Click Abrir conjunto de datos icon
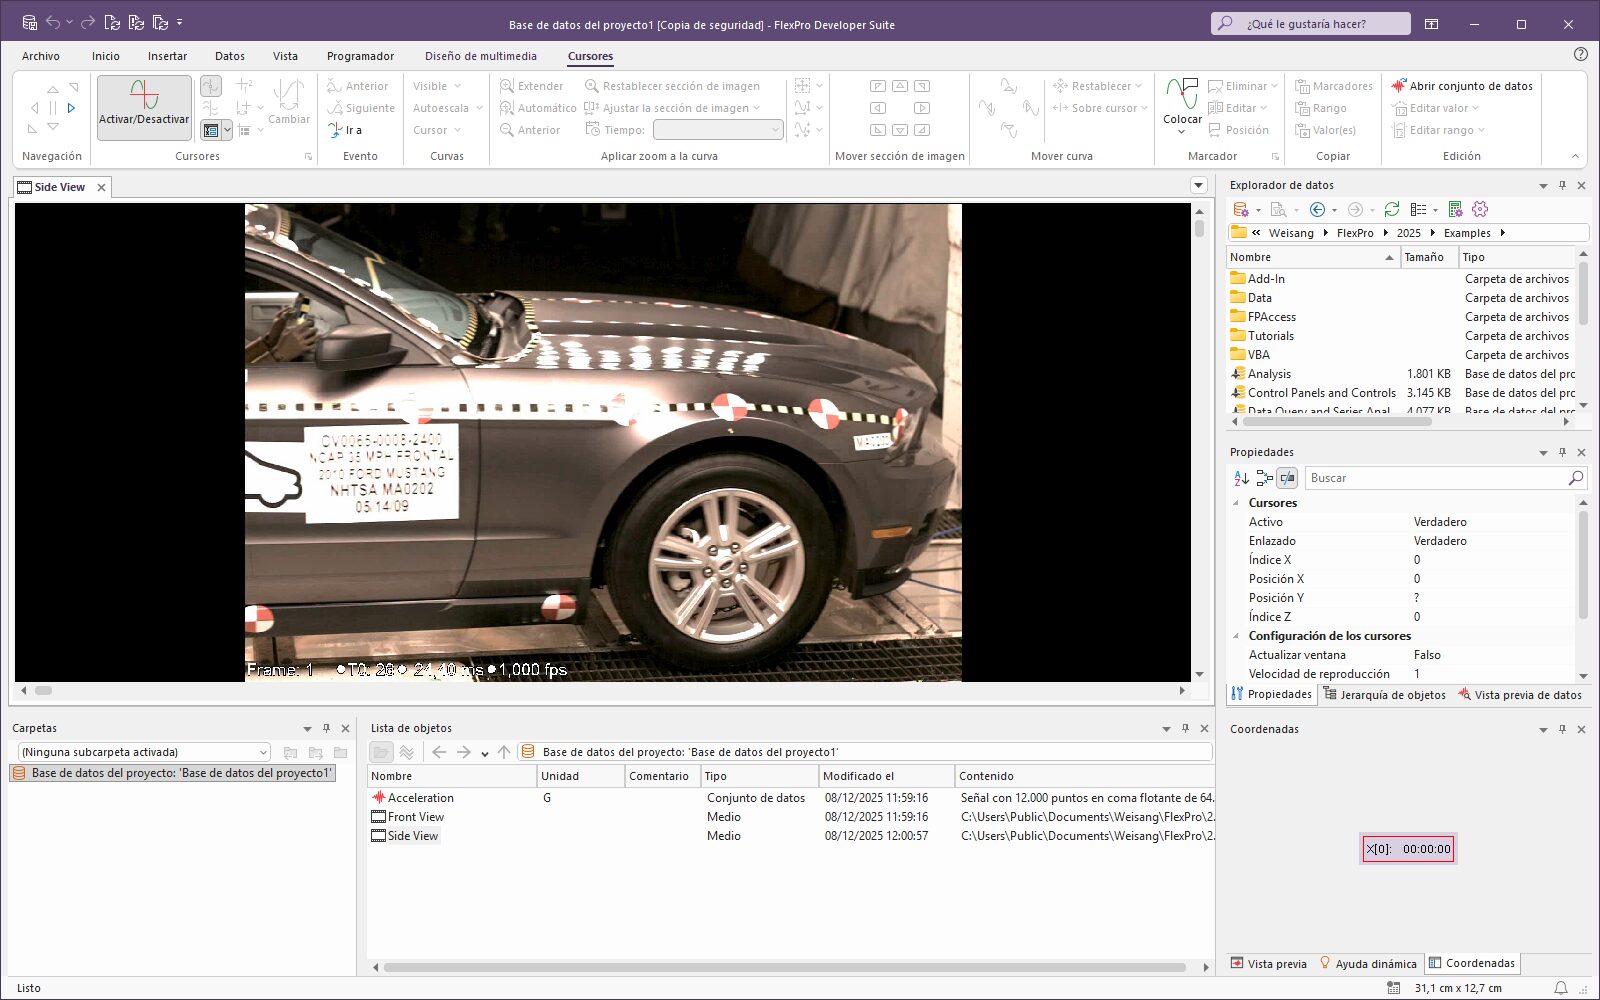Image resolution: width=1600 pixels, height=1000 pixels. [1399, 86]
